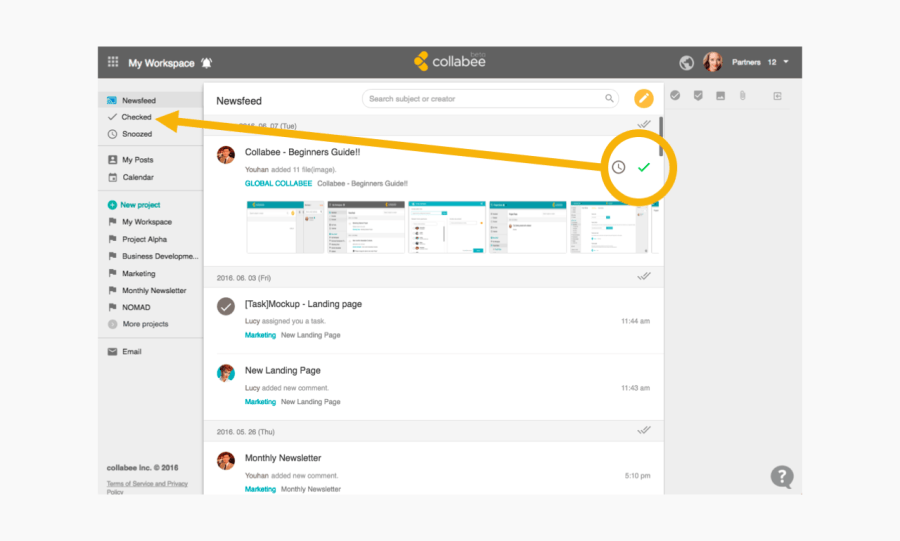Click Youhan's avatar on Beginners Guide post
Image resolution: width=900 pixels, height=541 pixels.
(226, 154)
